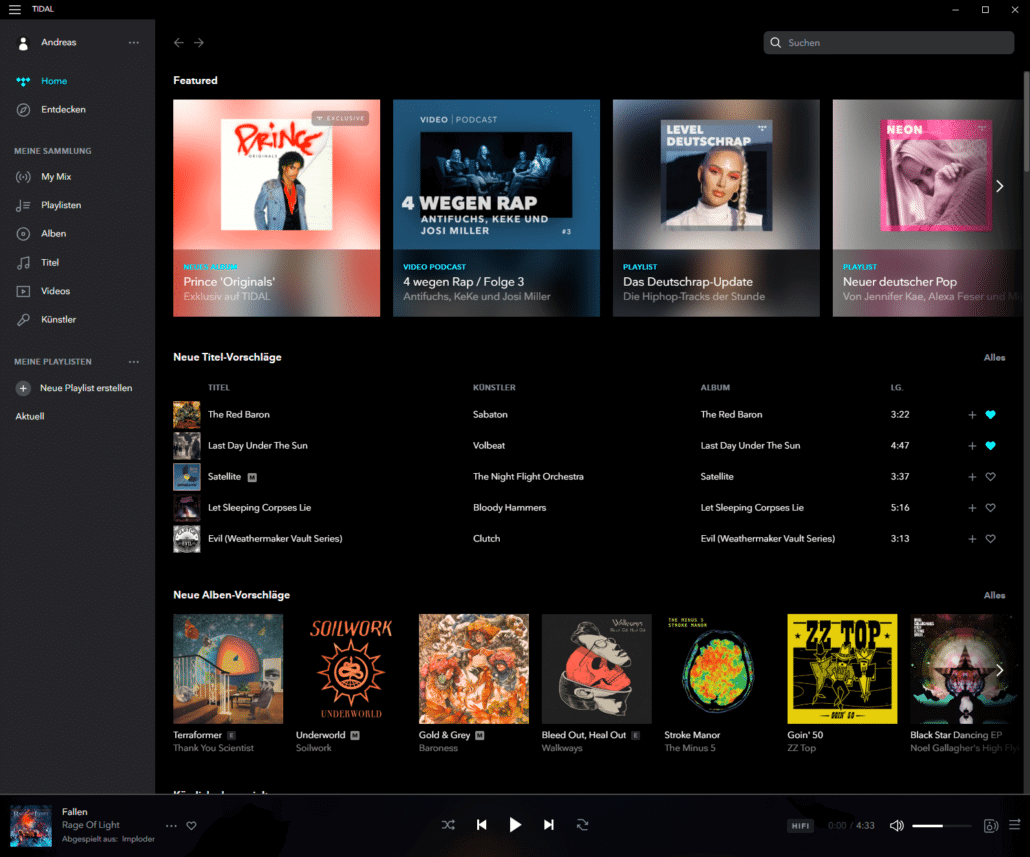Play the current track
The width and height of the screenshot is (1030, 857).
(x=515, y=825)
